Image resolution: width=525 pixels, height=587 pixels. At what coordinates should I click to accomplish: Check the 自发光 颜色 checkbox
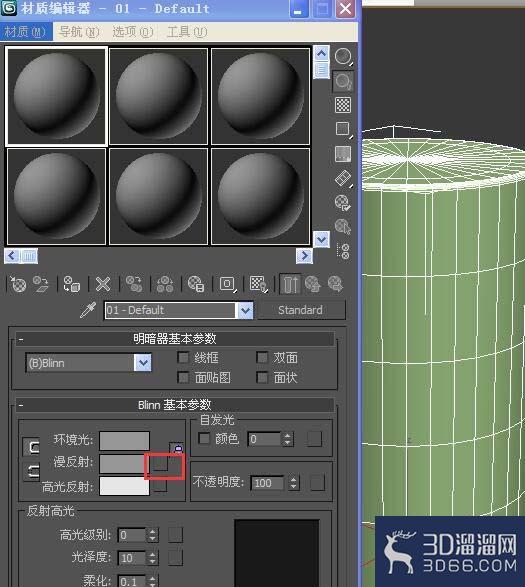(204, 438)
